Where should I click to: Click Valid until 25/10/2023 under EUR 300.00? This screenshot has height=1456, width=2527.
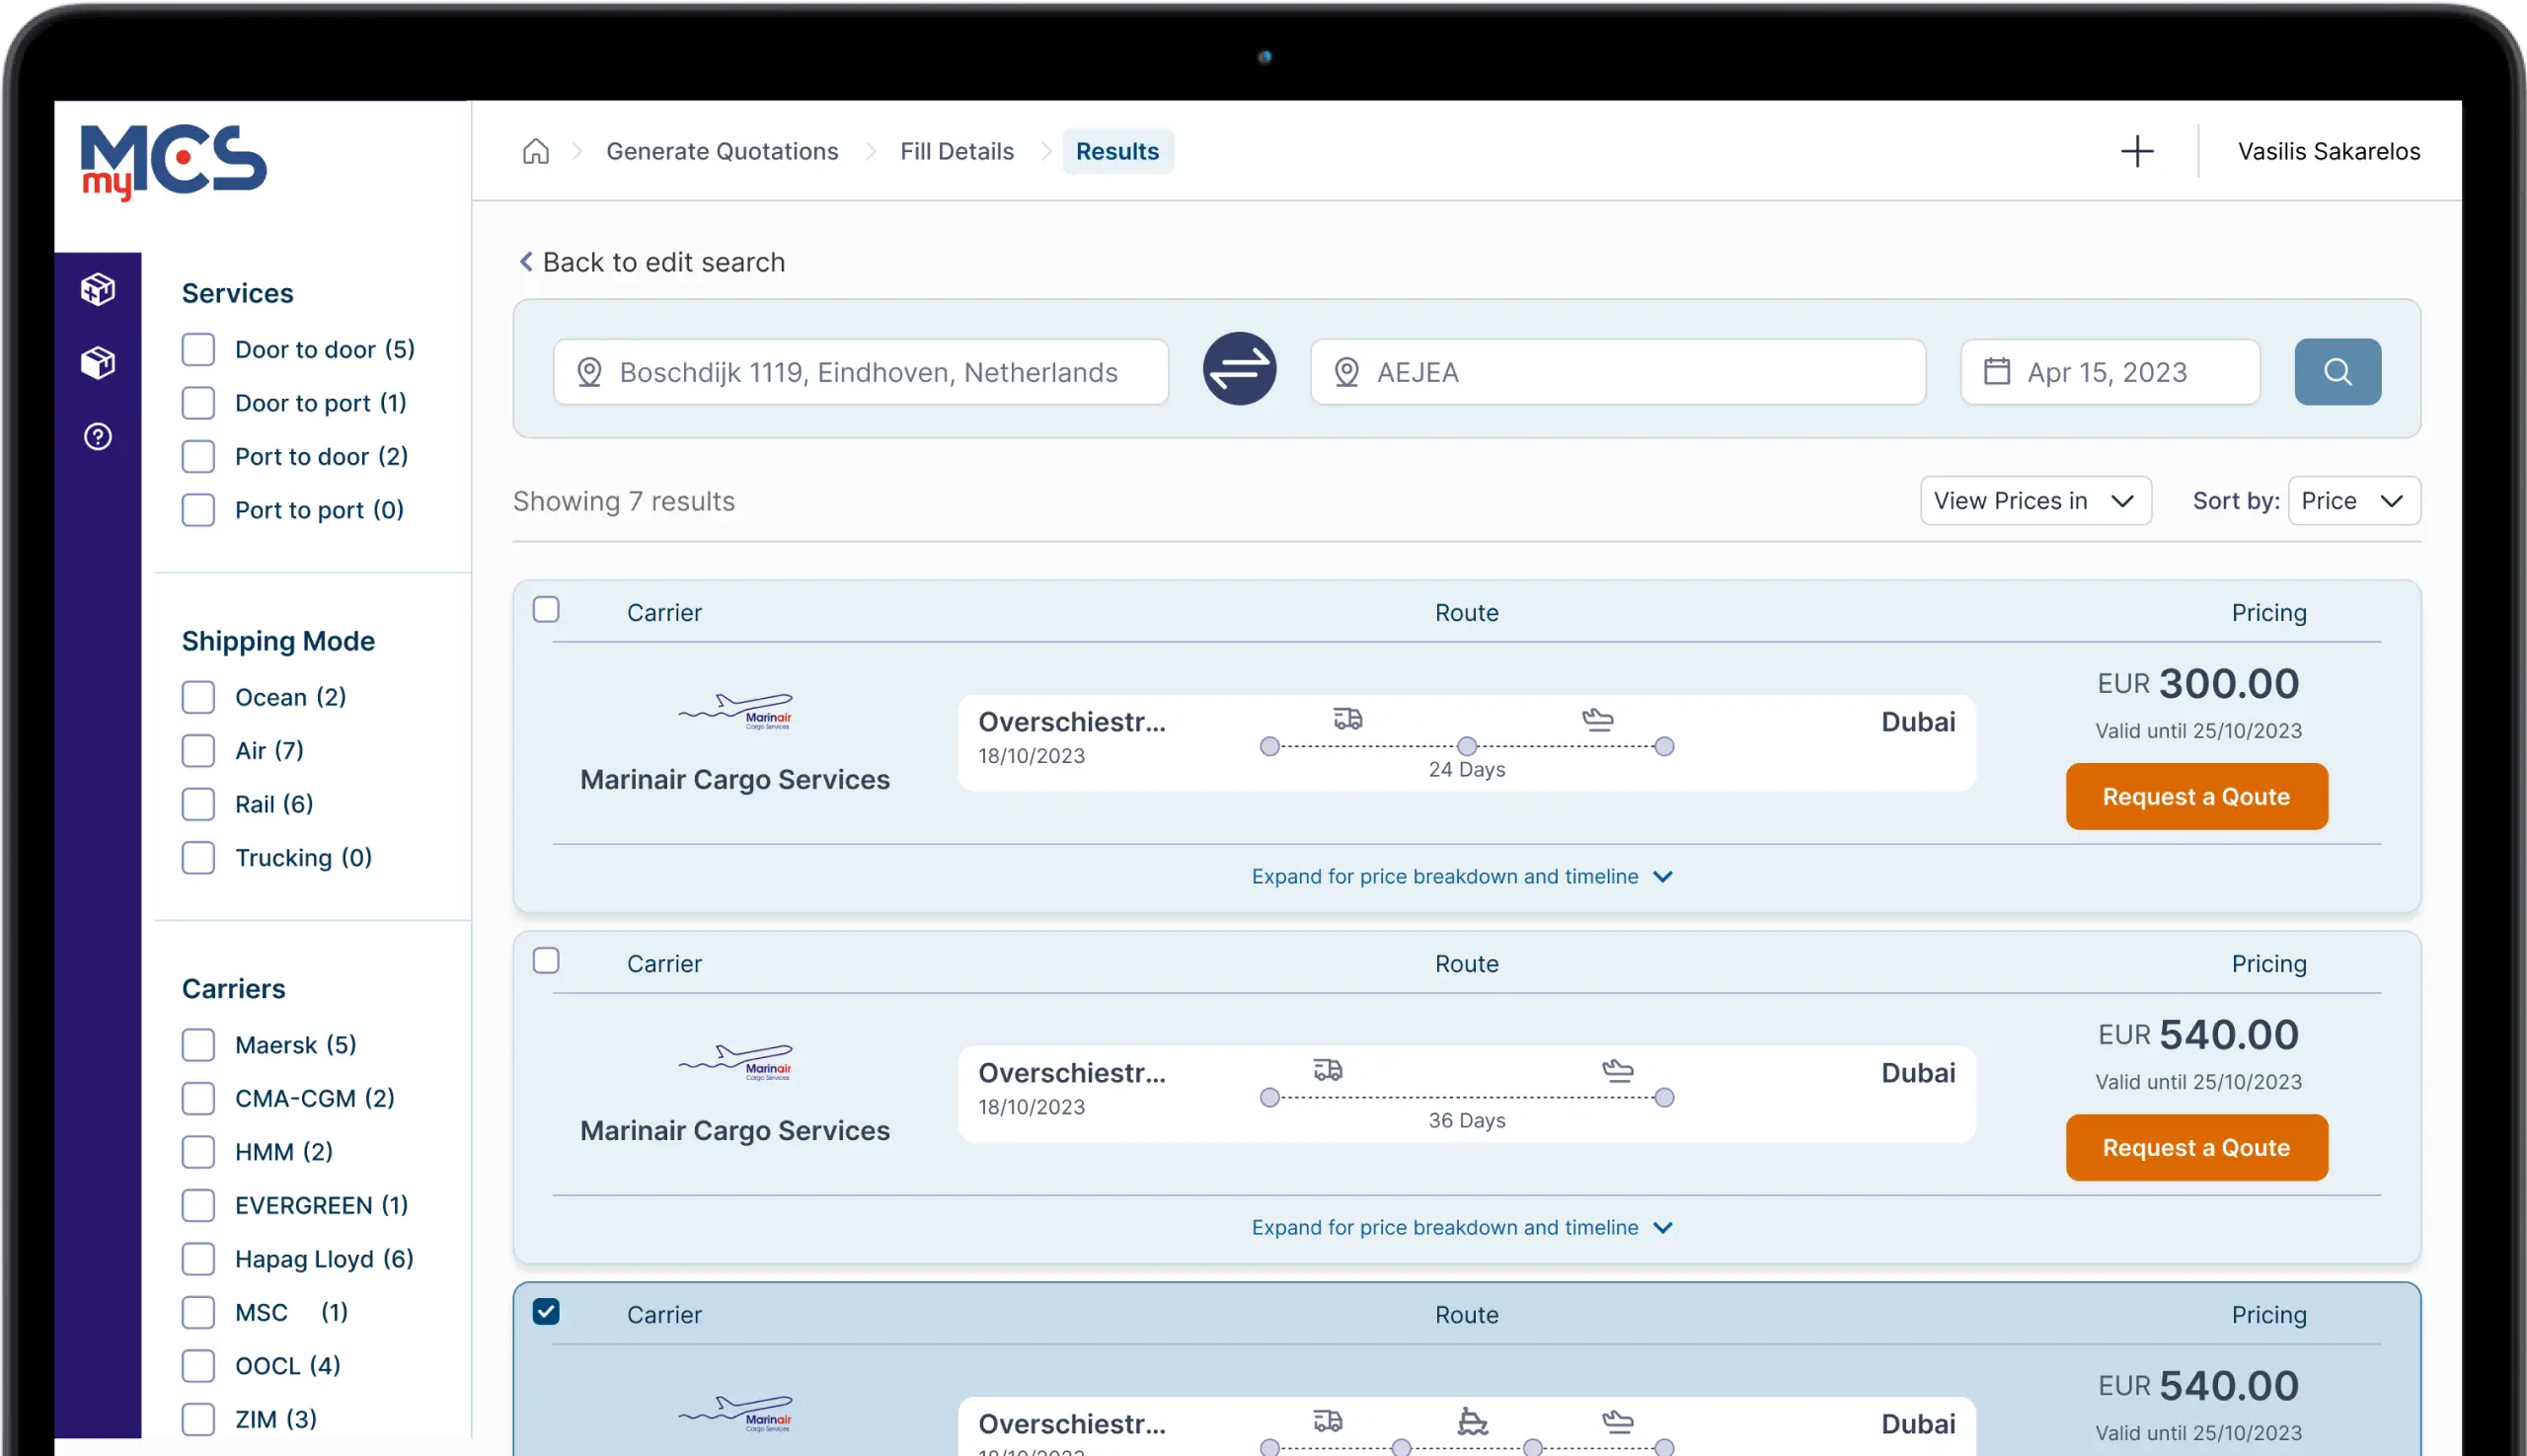click(x=2198, y=731)
